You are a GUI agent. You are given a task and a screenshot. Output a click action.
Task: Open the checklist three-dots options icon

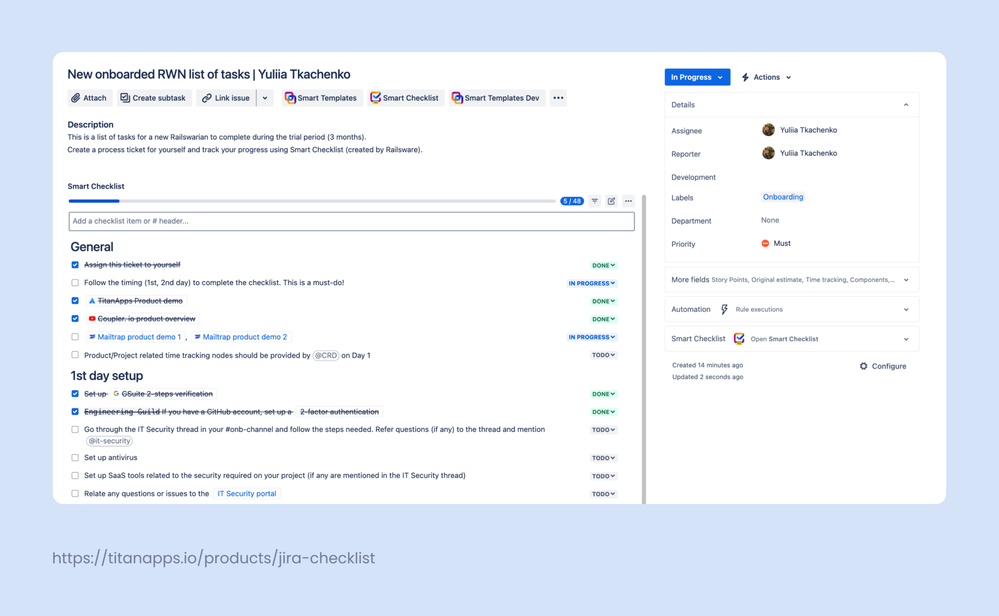pos(628,201)
